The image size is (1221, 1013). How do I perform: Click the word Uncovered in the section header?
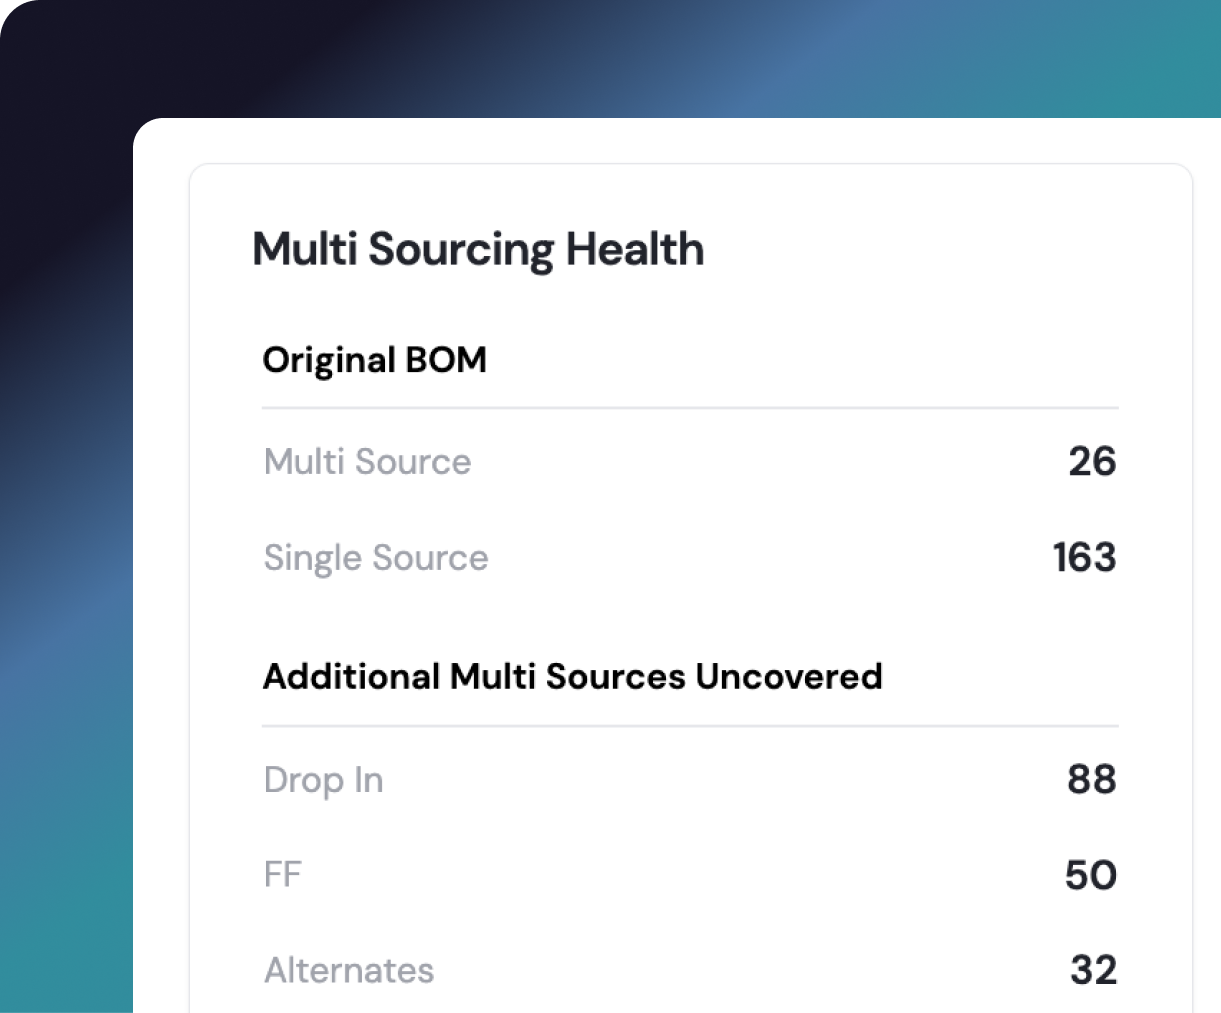point(789,677)
